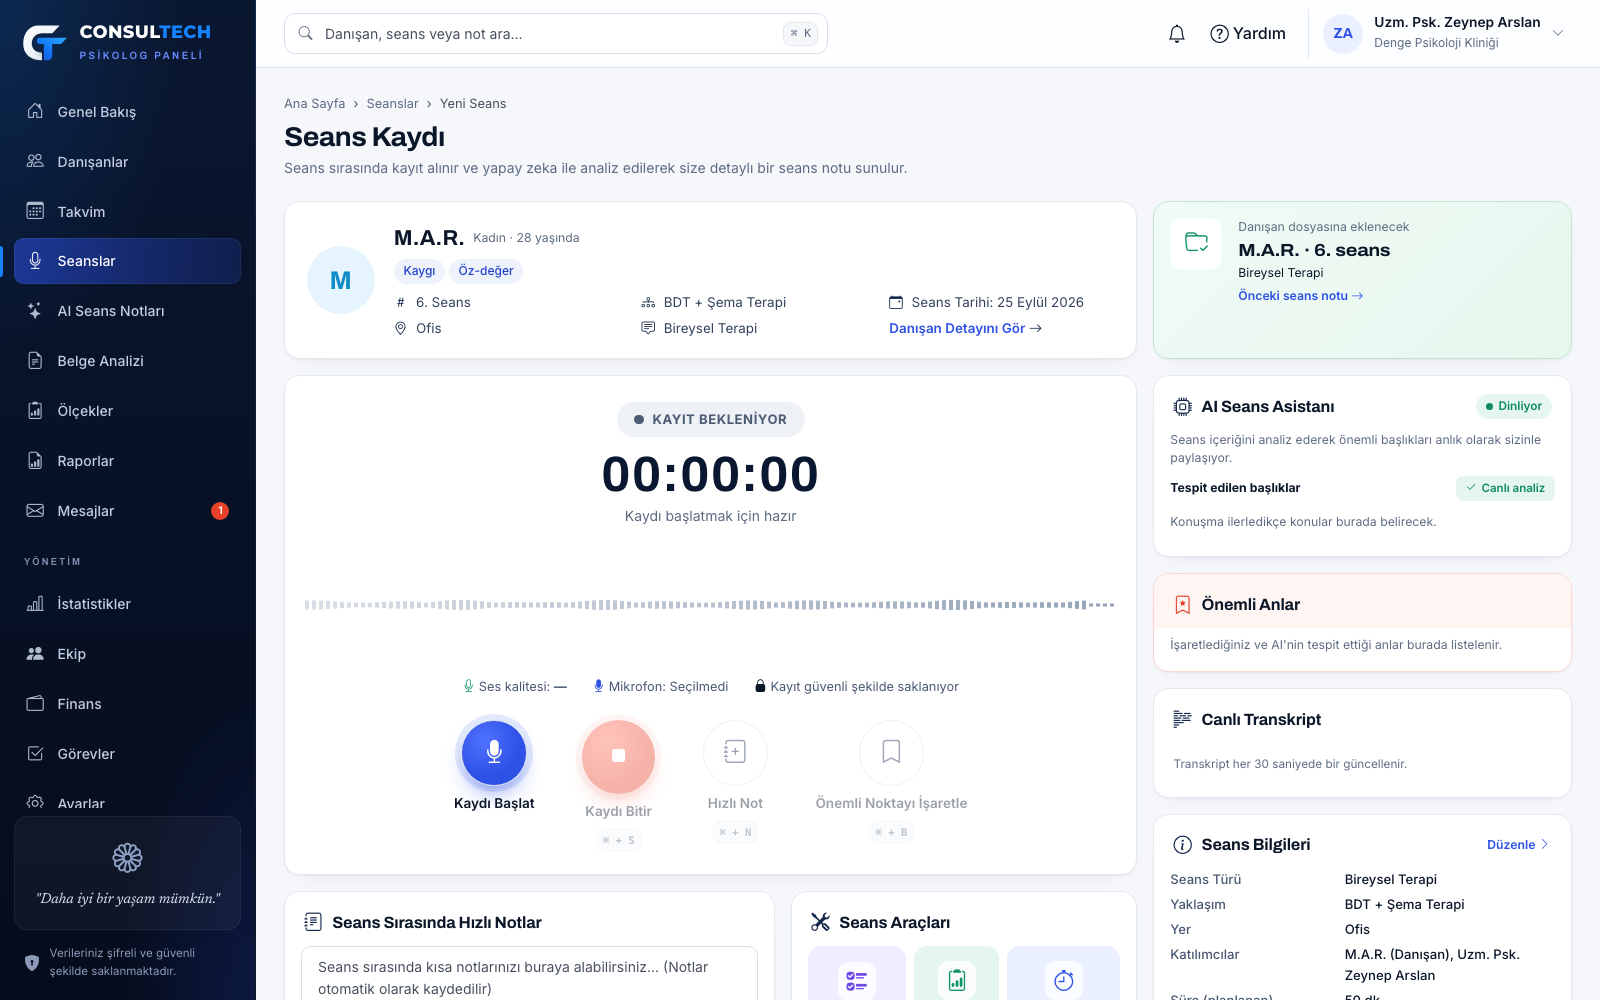Click the ConsulTech logo
The height and width of the screenshot is (1000, 1600).
click(117, 42)
